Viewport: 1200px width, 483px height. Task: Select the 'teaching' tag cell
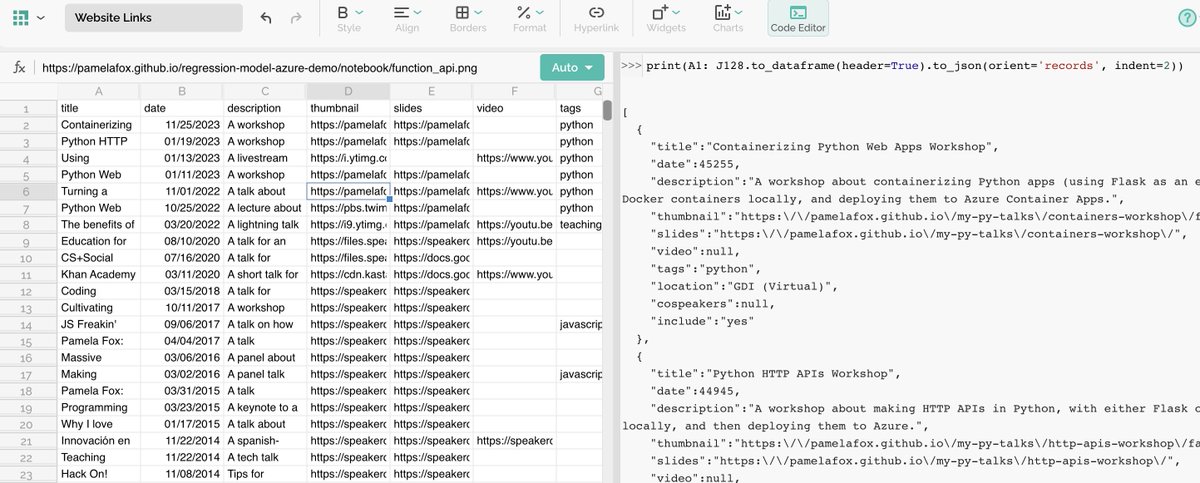579,224
